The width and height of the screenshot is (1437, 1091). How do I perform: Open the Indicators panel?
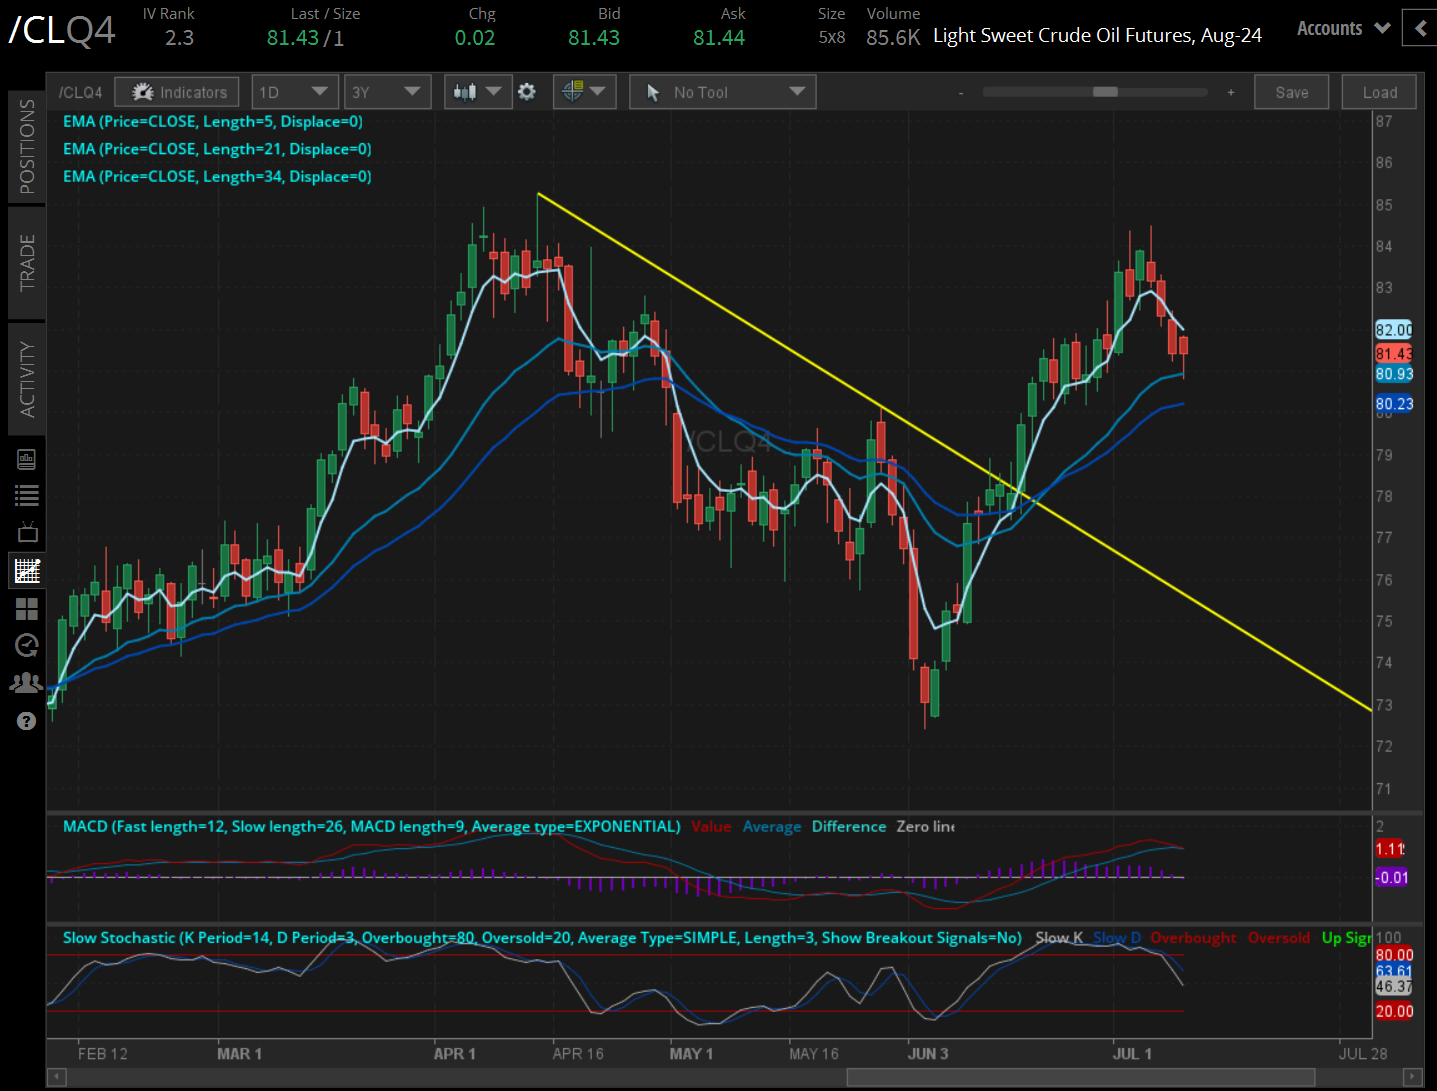coord(177,92)
